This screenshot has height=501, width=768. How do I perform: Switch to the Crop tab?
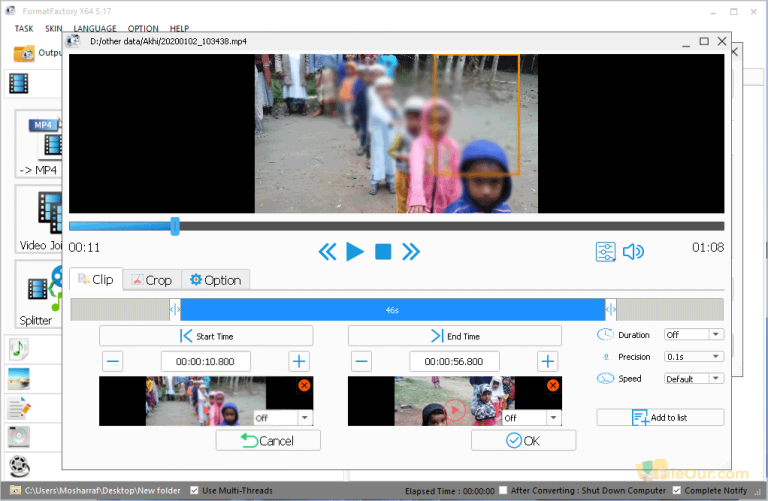[x=151, y=280]
